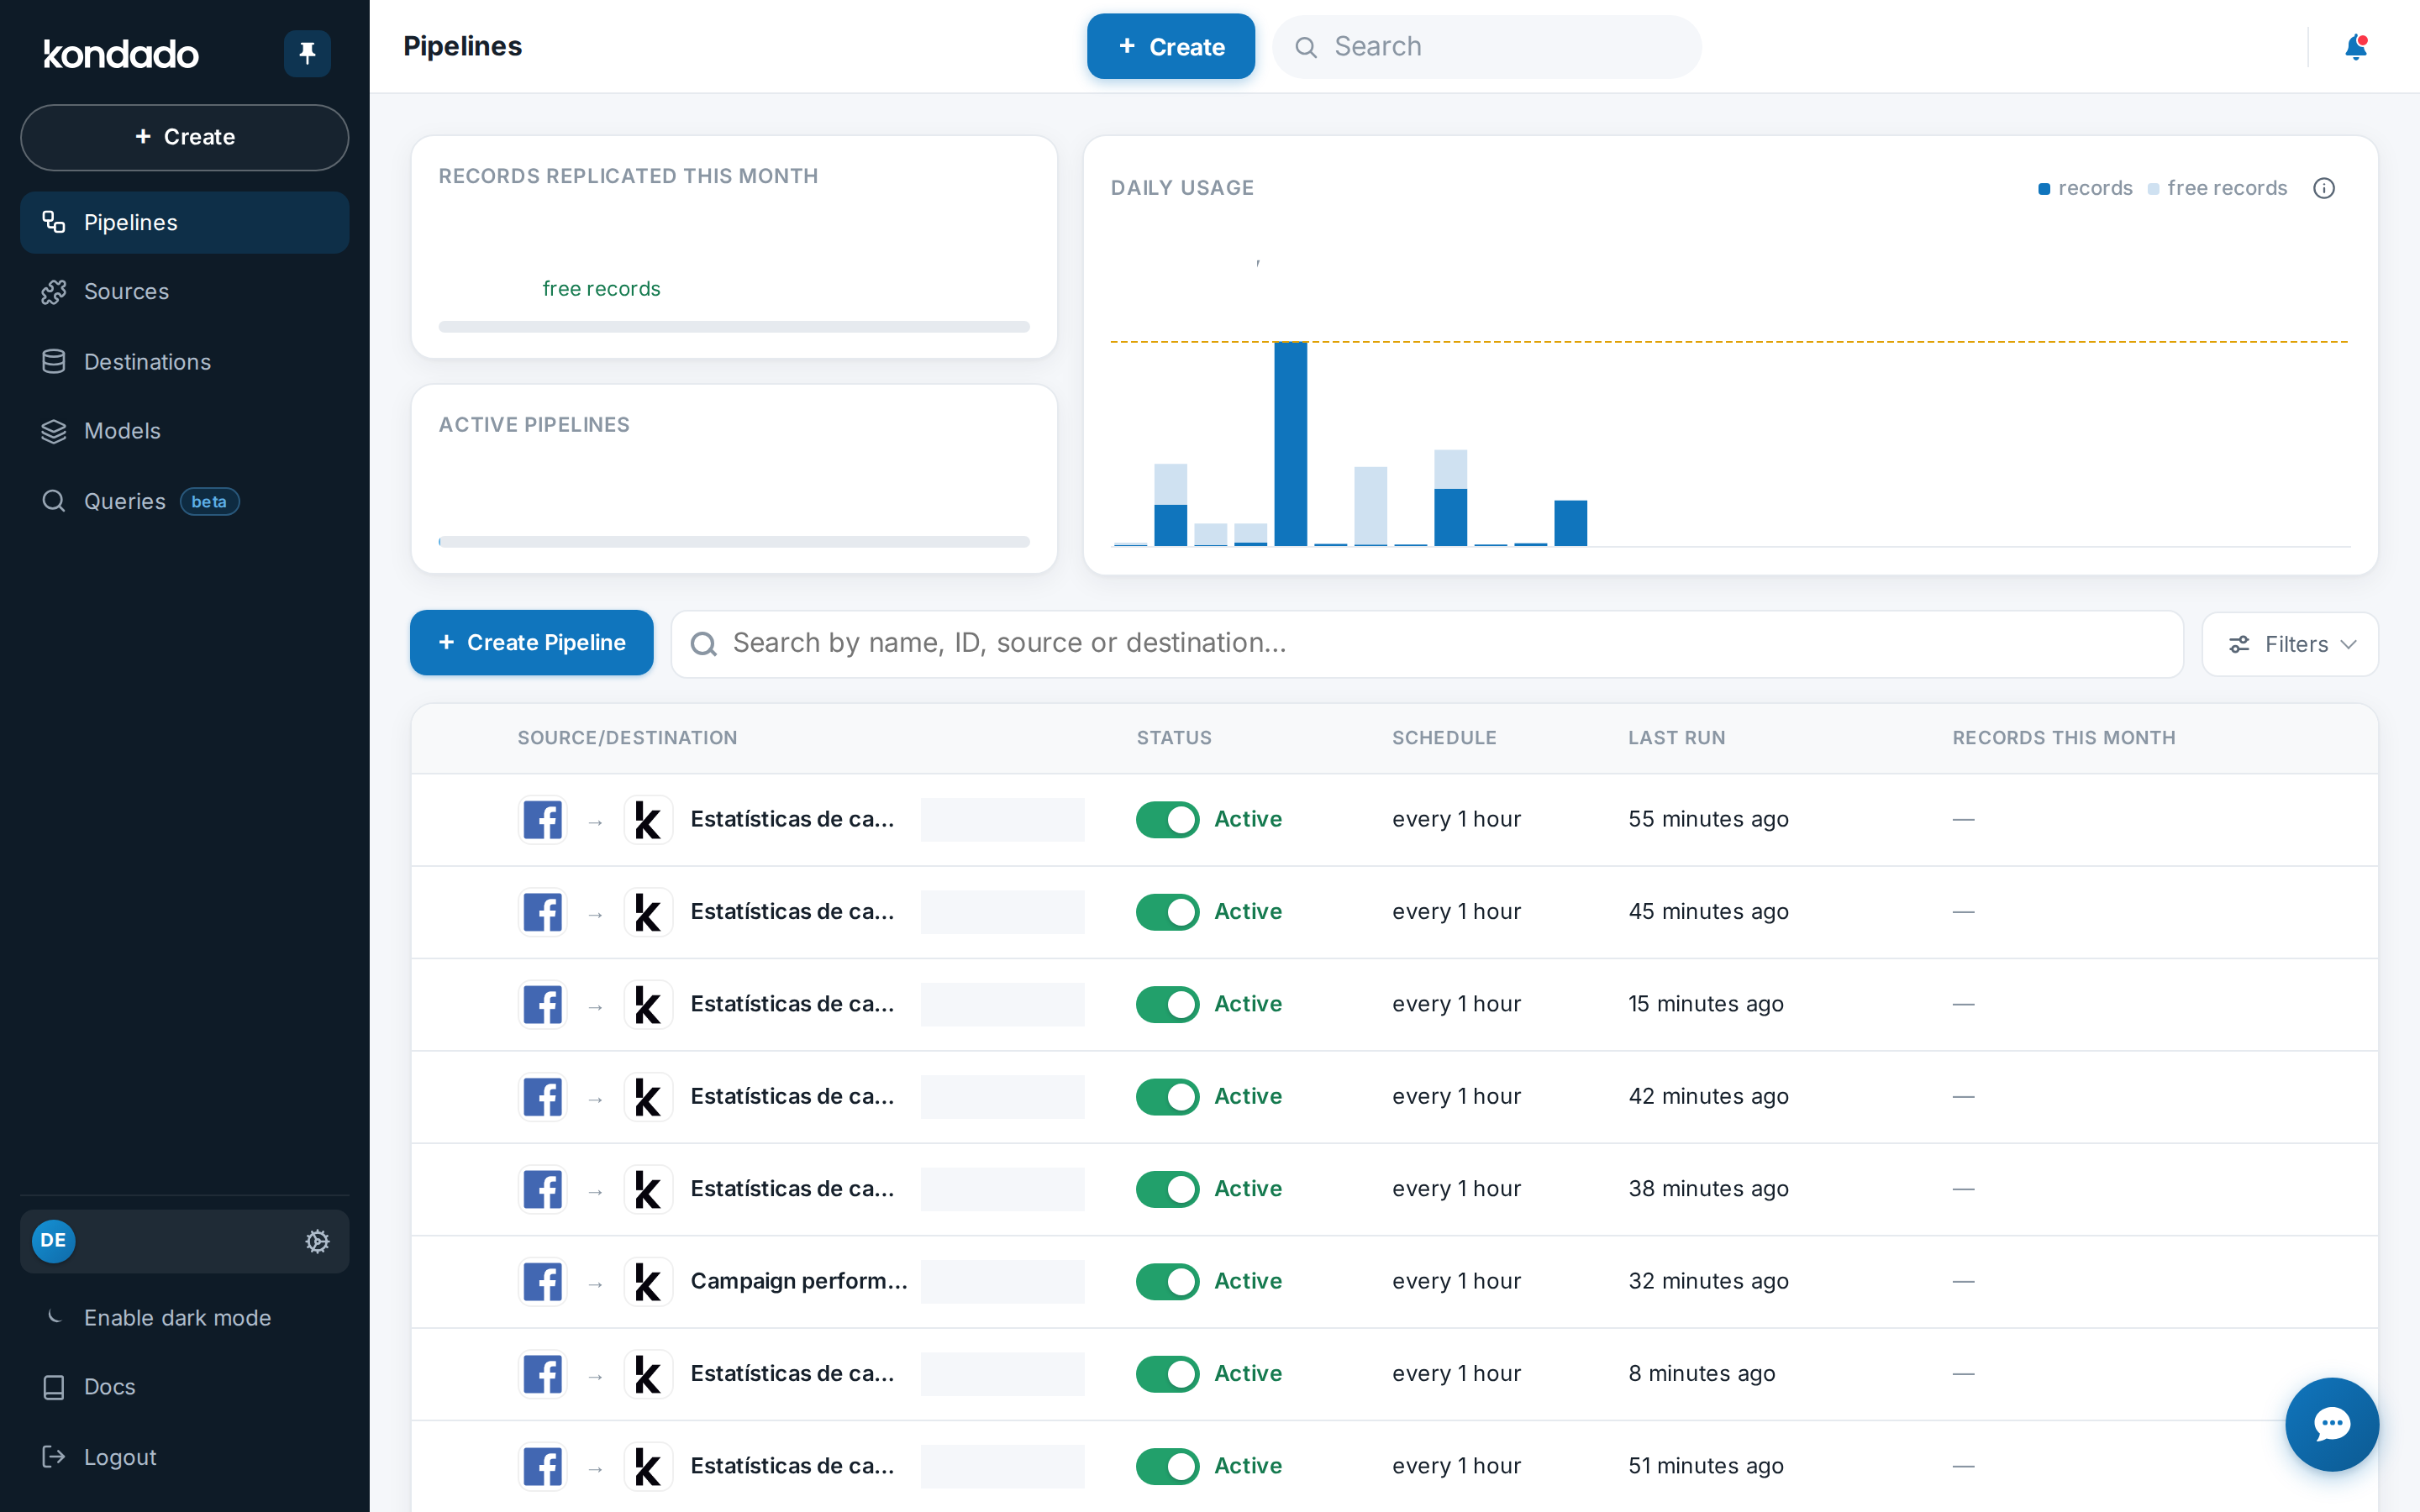Screen dimensions: 2420x1512
Task: Toggle Active switch for 45 minutes ago pipeline
Action: tap(1167, 911)
